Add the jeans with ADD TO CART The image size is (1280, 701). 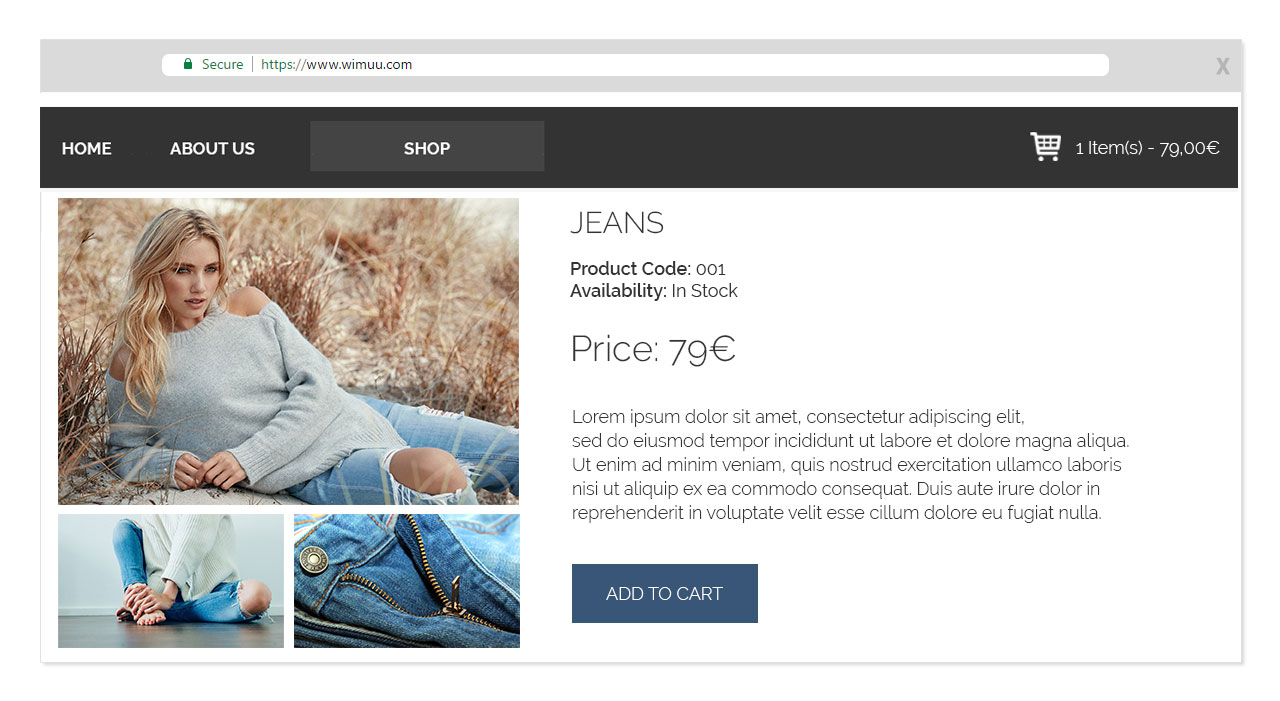click(665, 593)
